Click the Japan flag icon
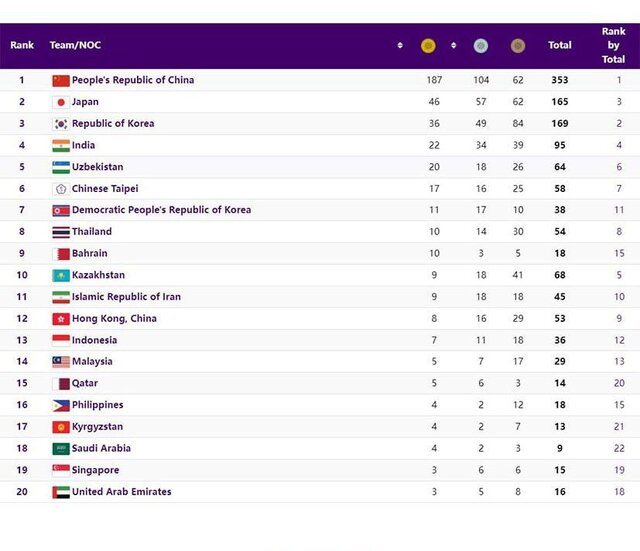 point(60,102)
